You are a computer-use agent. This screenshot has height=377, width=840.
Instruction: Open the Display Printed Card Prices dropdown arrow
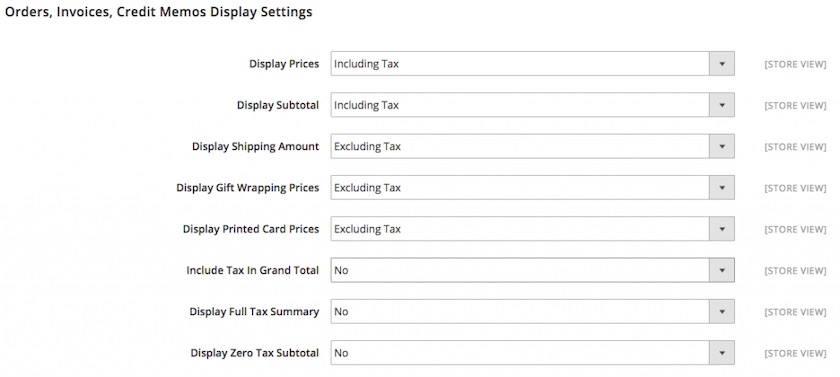(722, 229)
